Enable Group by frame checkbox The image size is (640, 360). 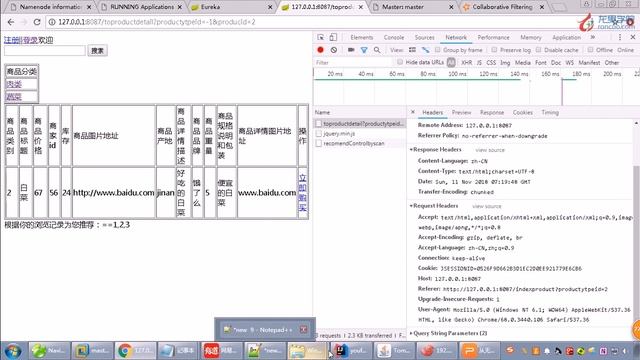click(438, 50)
